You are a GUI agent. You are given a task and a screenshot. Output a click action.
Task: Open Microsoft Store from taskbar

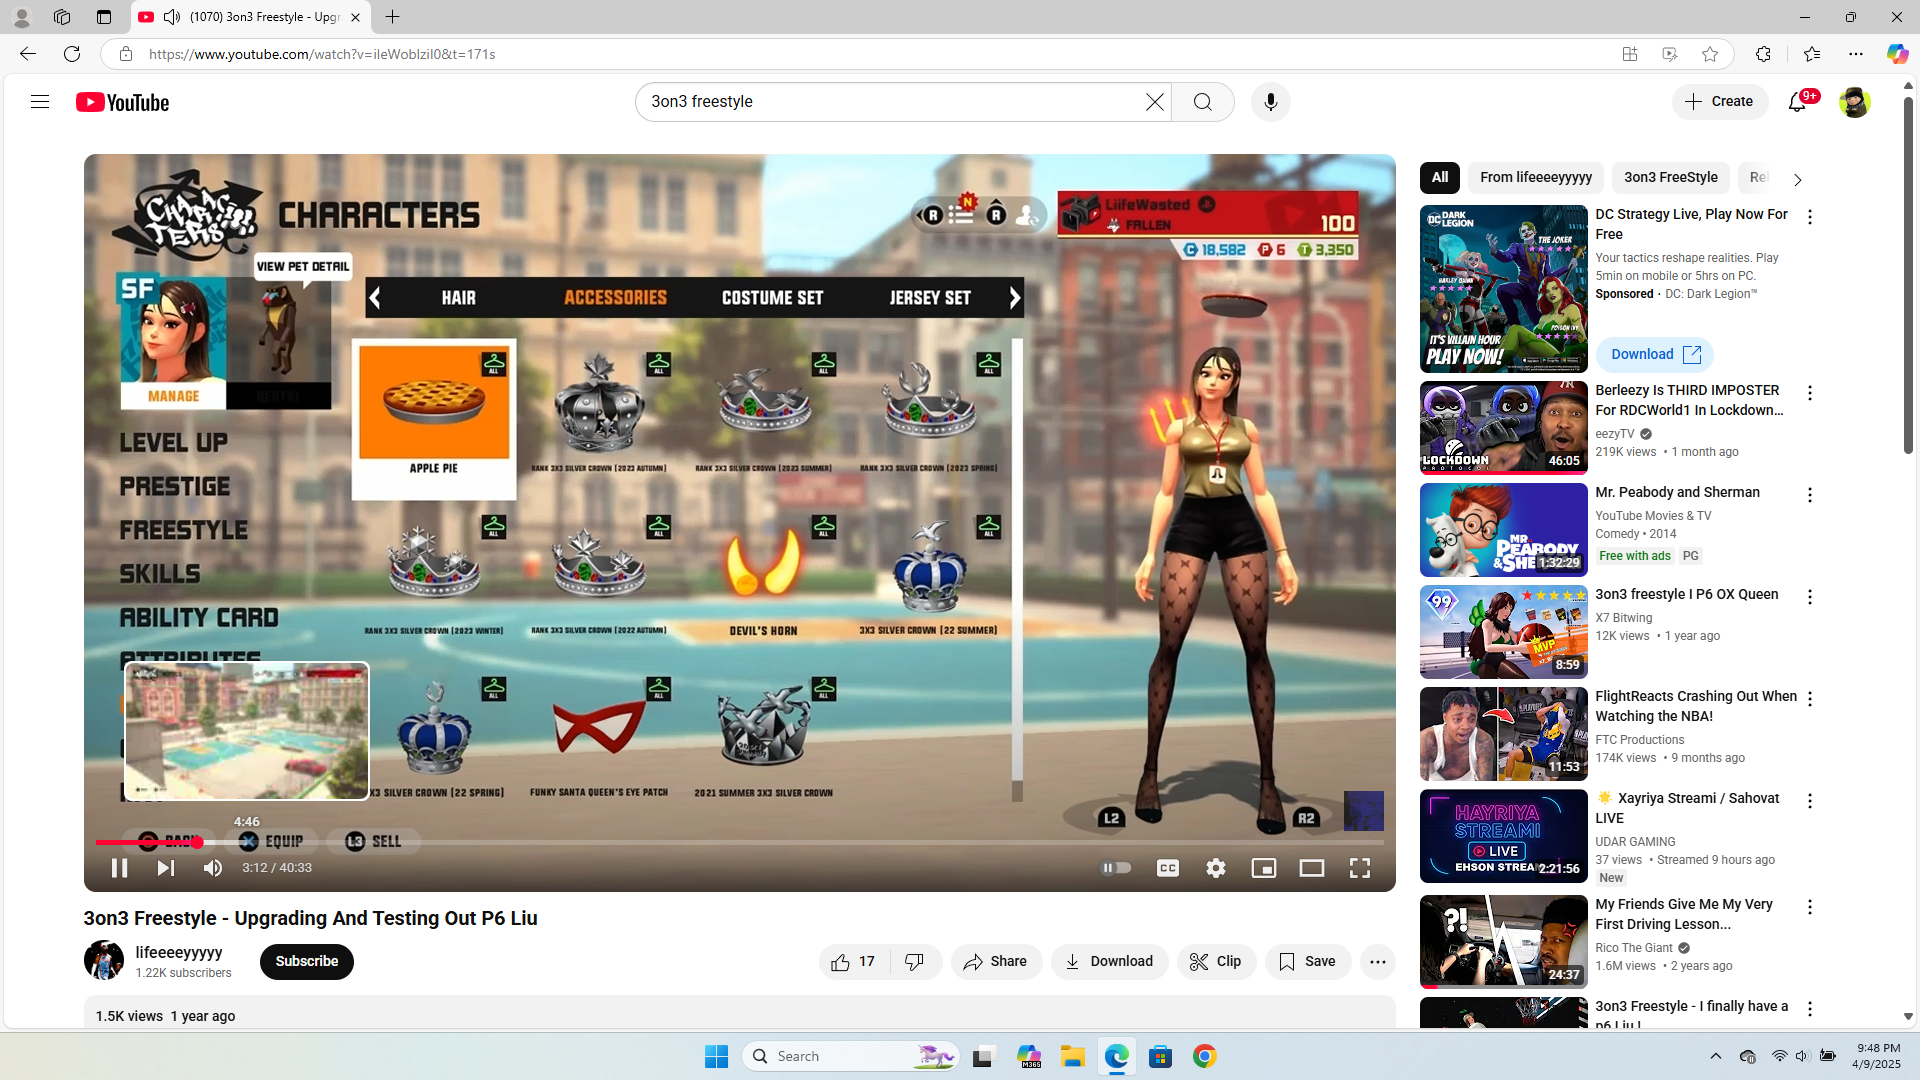(1161, 1057)
